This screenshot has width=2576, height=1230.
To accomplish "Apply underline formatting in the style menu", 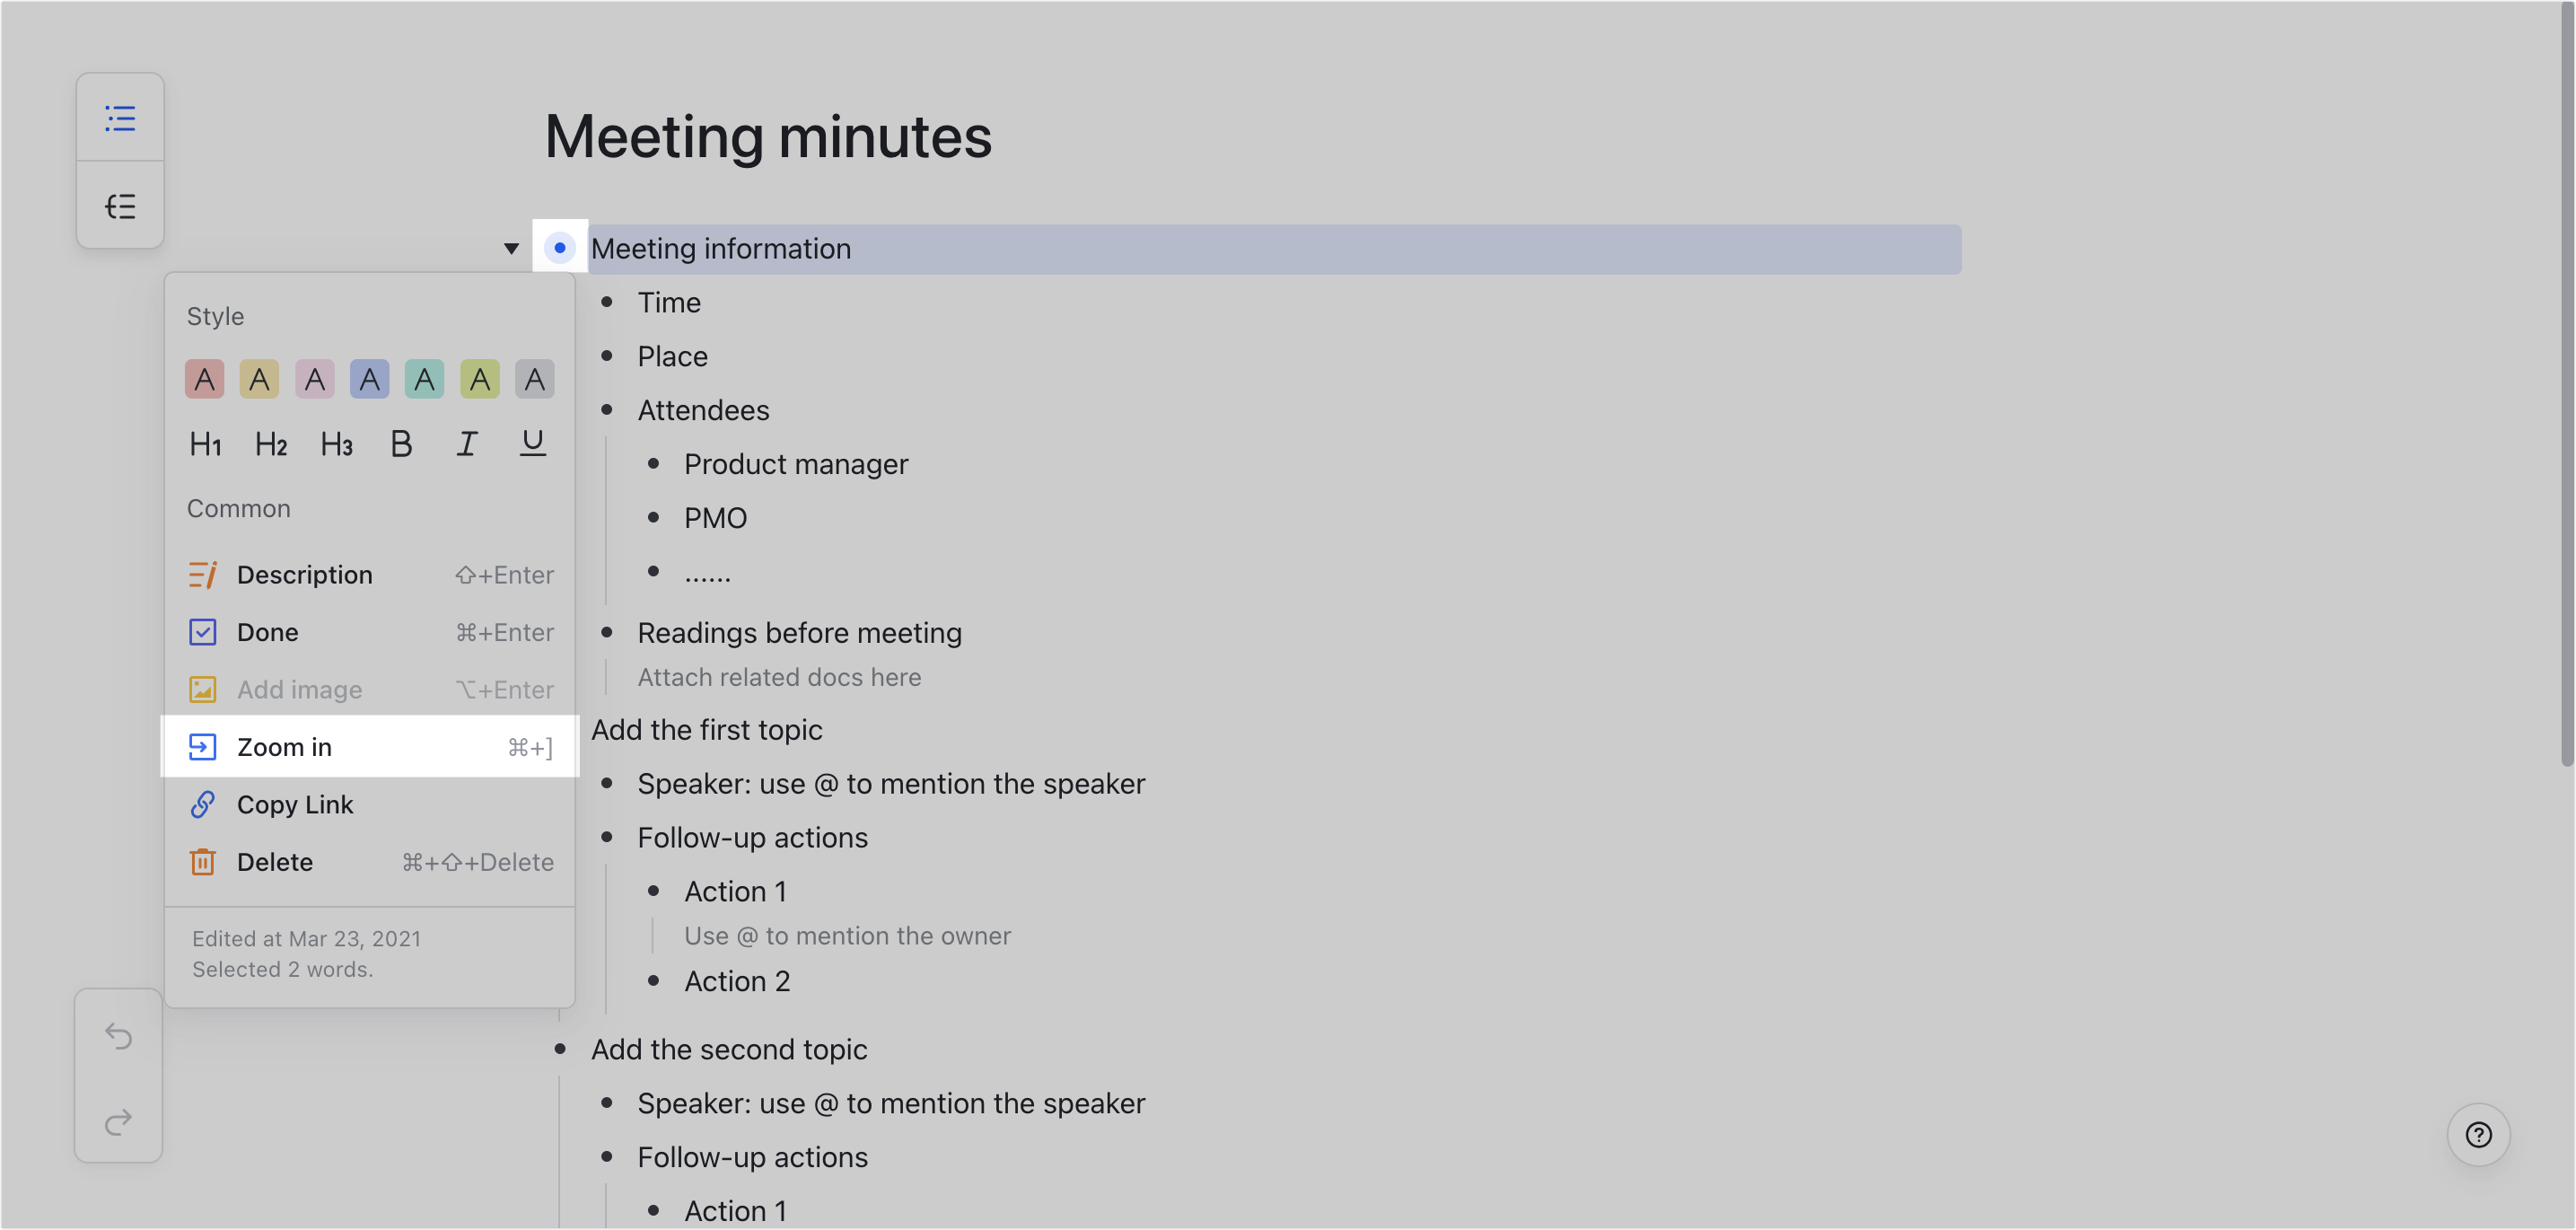I will [532, 443].
